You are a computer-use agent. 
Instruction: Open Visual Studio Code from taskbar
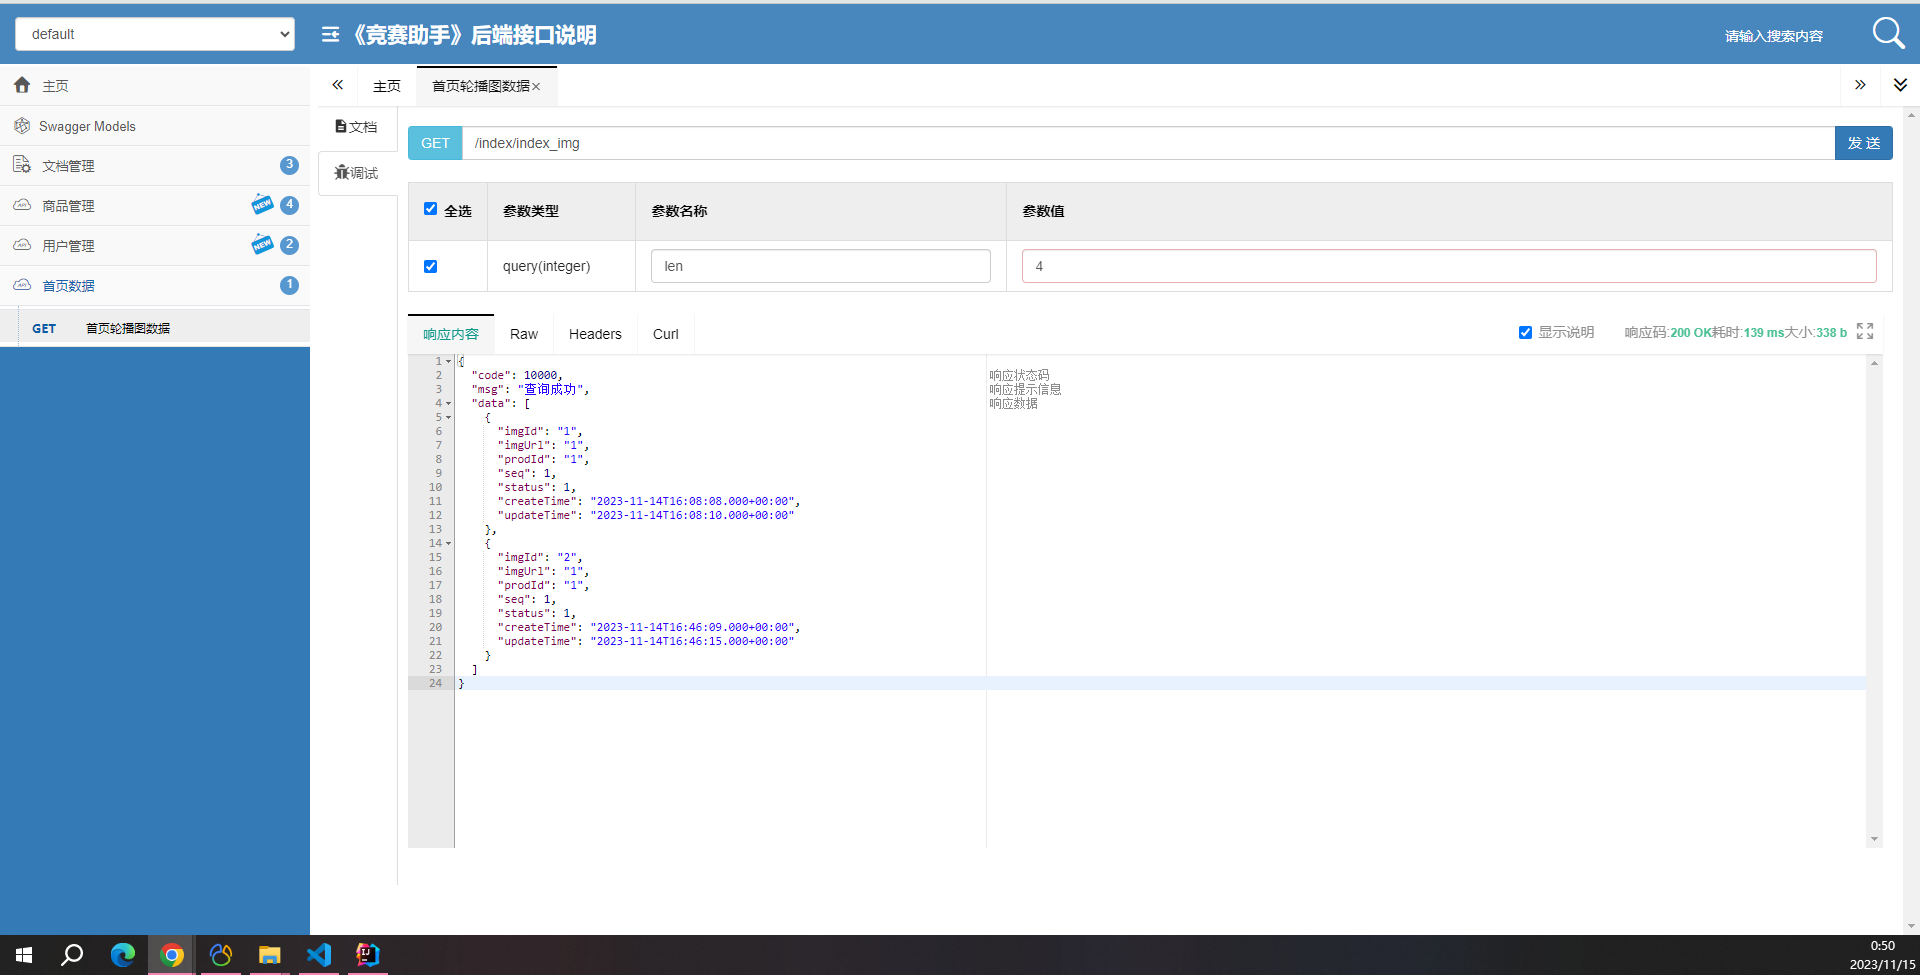point(318,955)
